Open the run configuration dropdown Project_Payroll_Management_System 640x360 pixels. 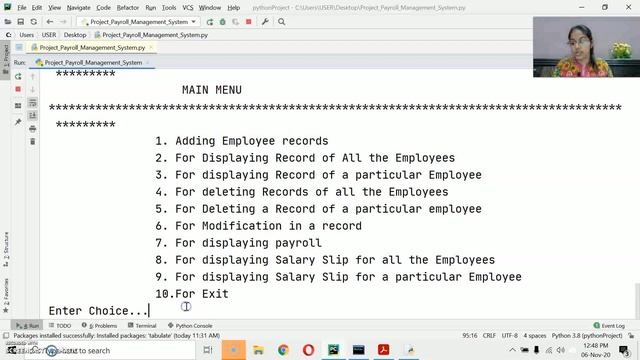tap(139, 22)
